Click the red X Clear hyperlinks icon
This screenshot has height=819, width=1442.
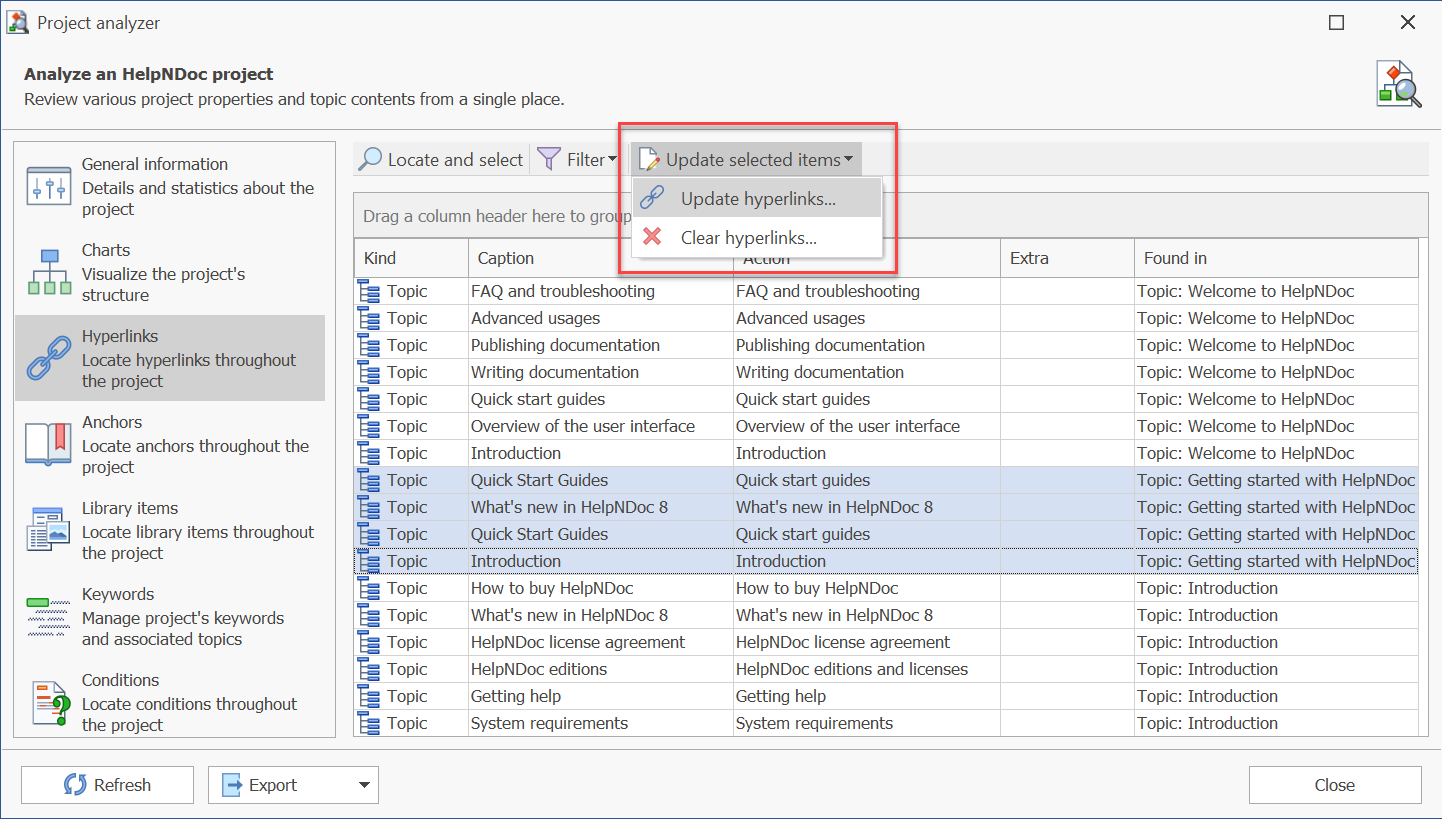[x=652, y=237]
